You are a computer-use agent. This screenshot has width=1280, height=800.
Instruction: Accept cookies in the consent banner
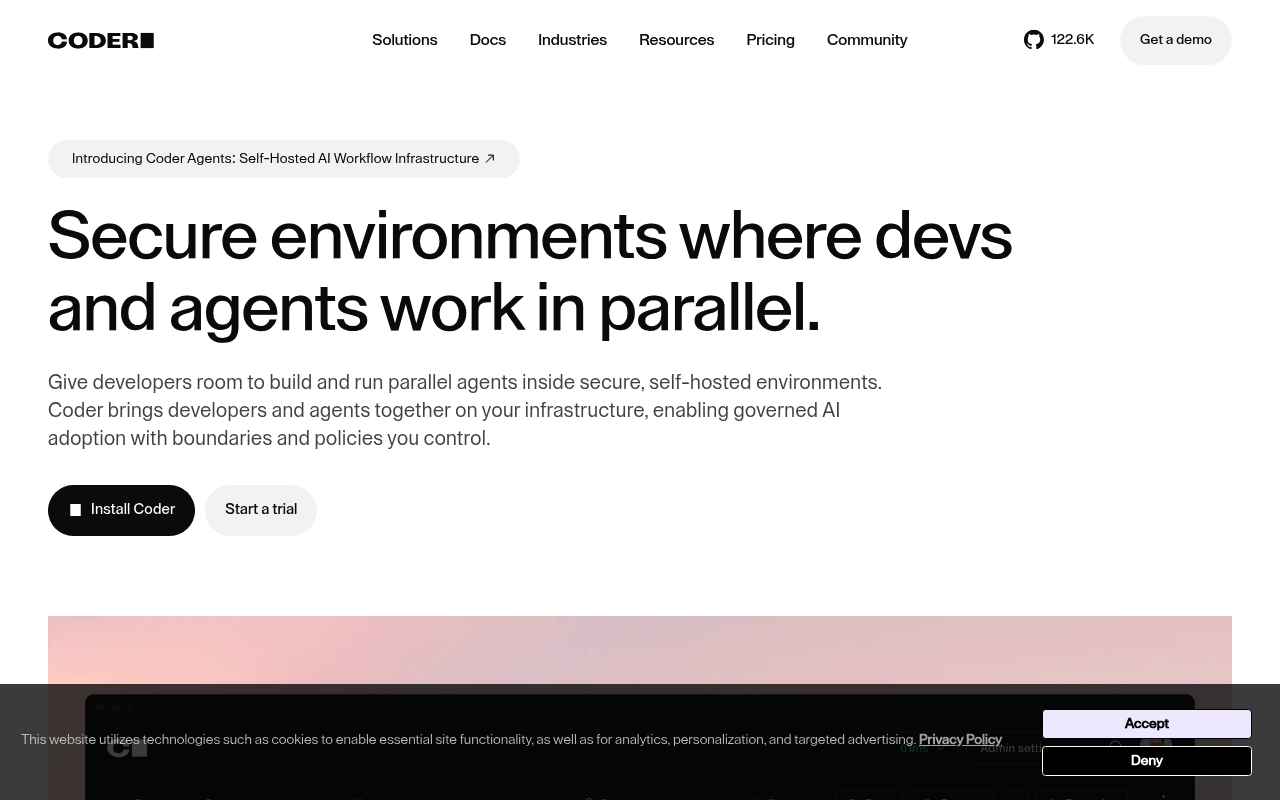click(1146, 724)
